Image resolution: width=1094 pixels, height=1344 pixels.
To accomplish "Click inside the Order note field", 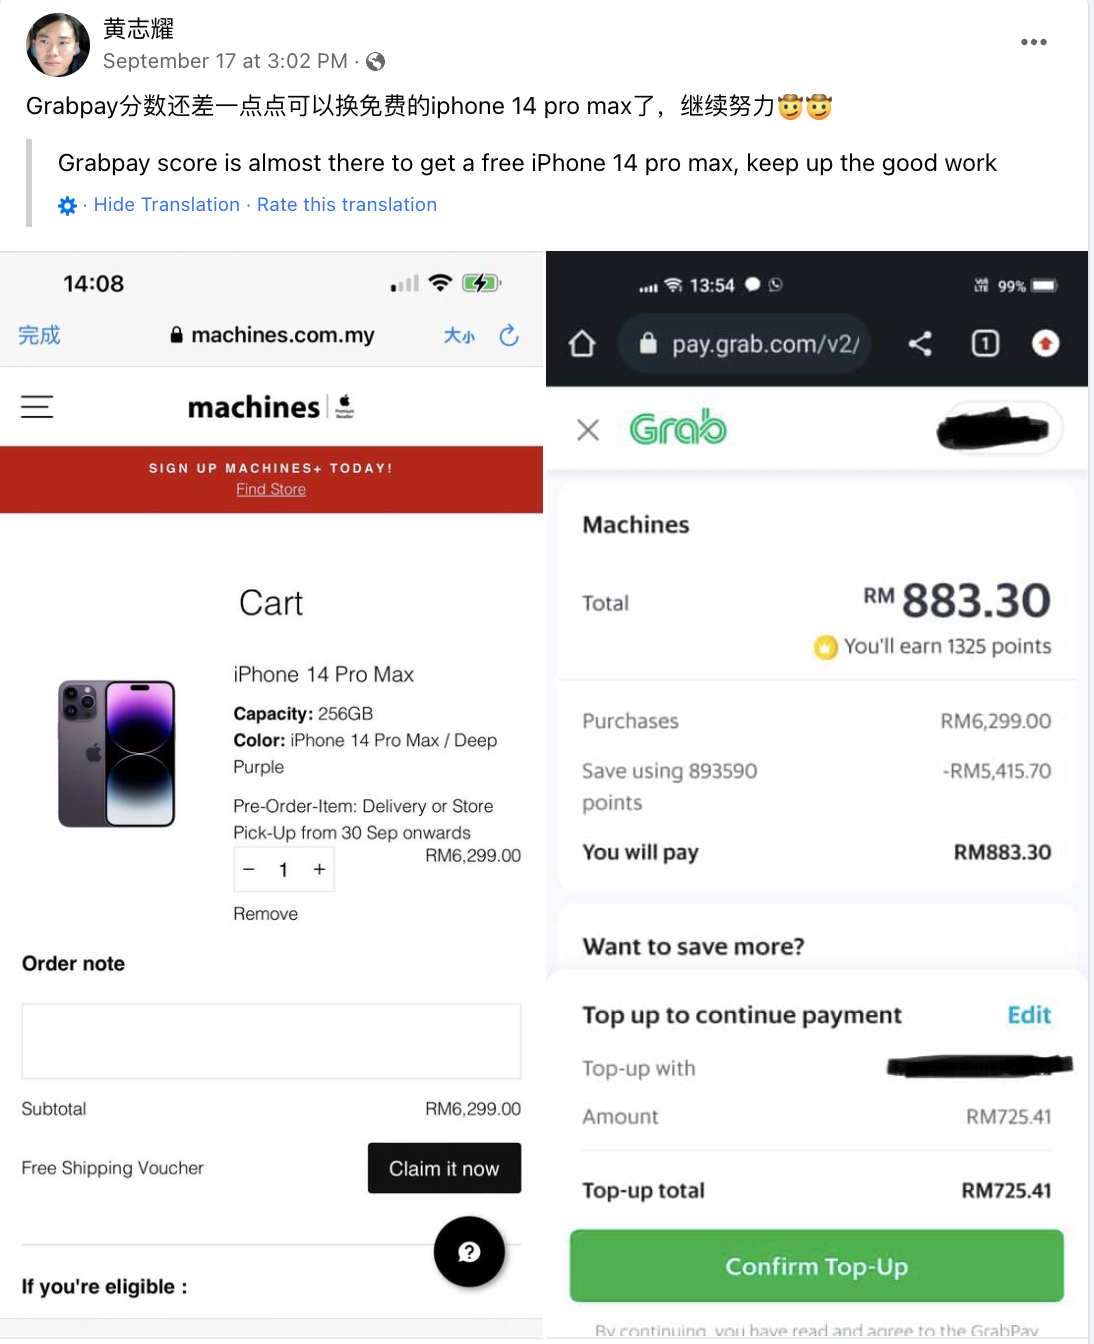I will (x=271, y=1041).
